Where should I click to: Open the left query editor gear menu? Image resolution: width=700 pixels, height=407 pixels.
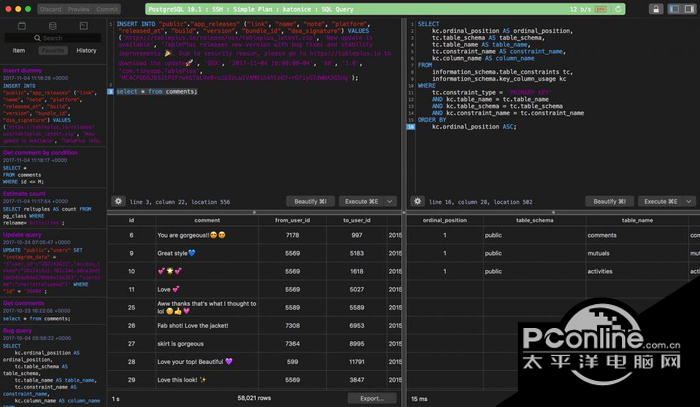pyautogui.click(x=119, y=201)
